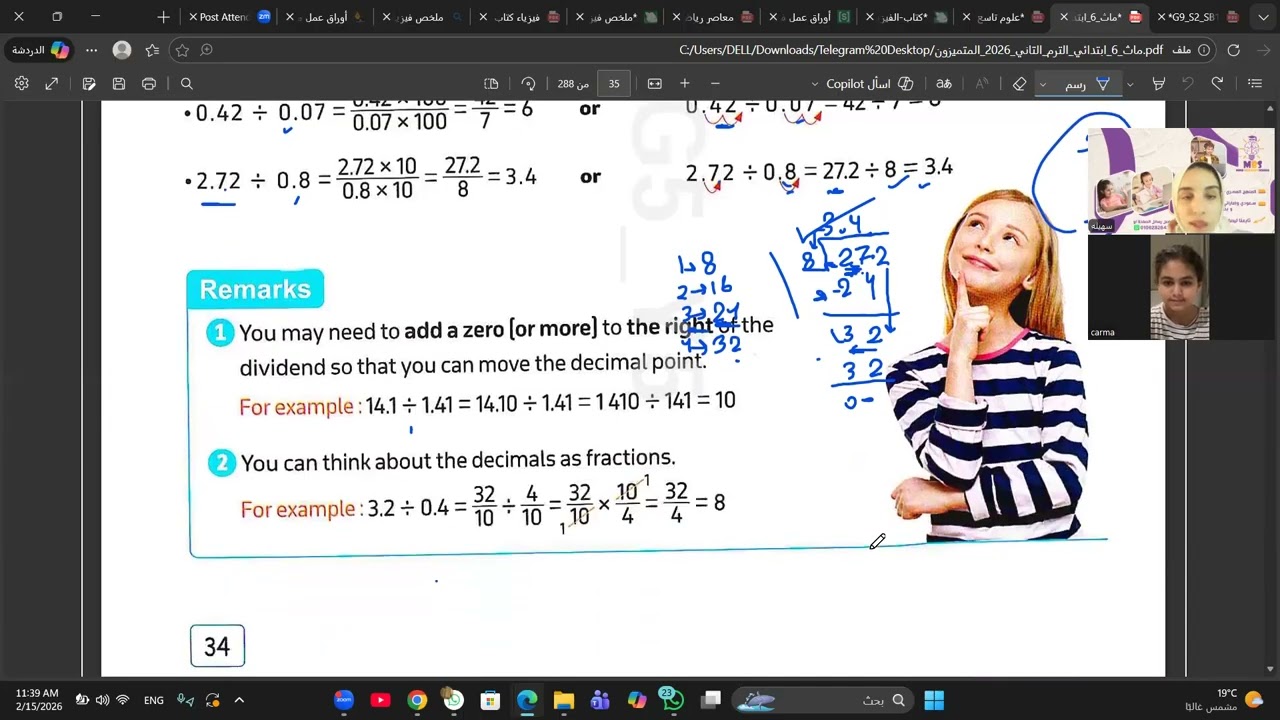Zoom out with the minus icon
Viewport: 1280px width, 720px height.
715,84
